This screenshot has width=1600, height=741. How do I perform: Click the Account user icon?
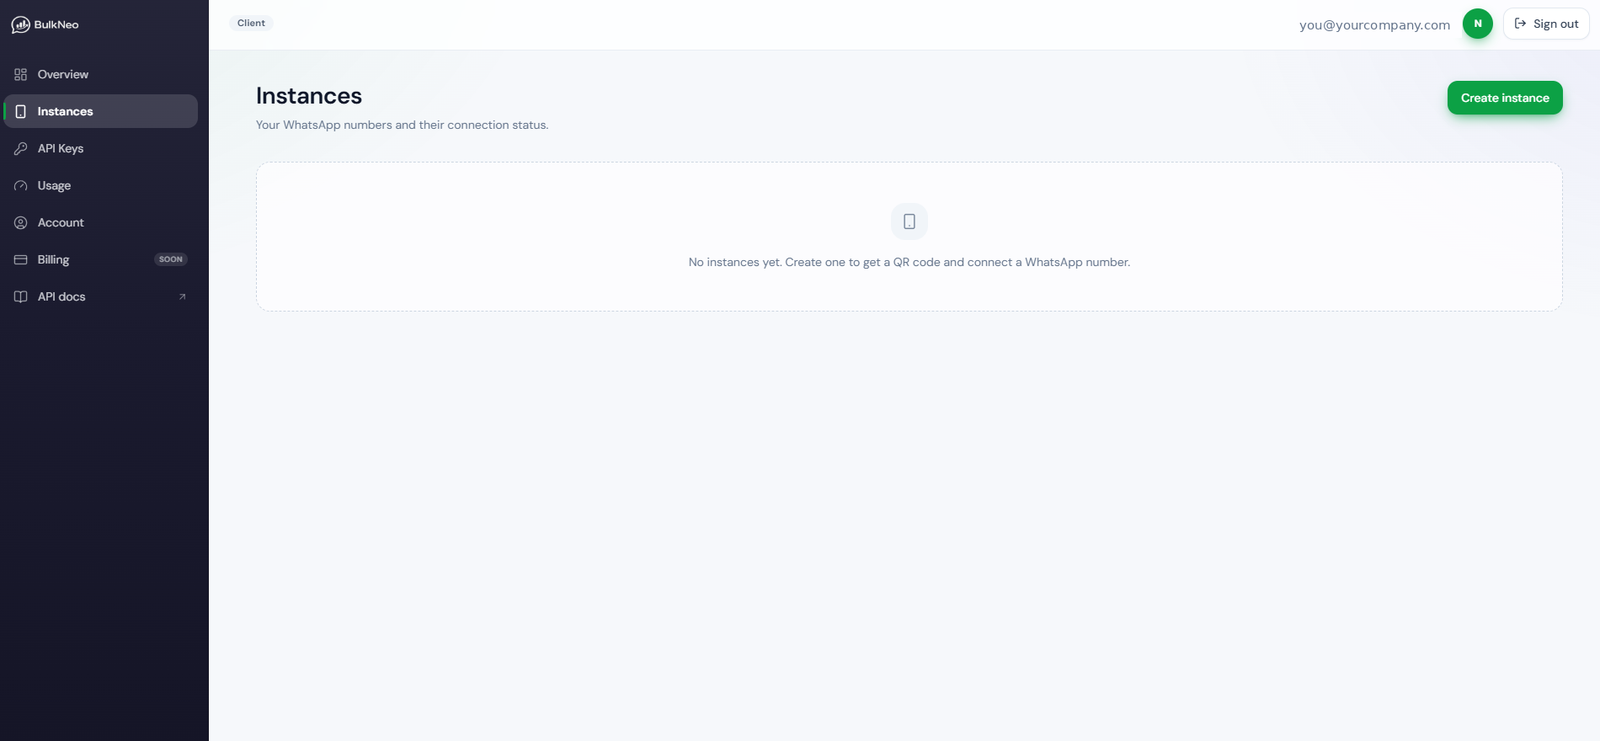(20, 222)
